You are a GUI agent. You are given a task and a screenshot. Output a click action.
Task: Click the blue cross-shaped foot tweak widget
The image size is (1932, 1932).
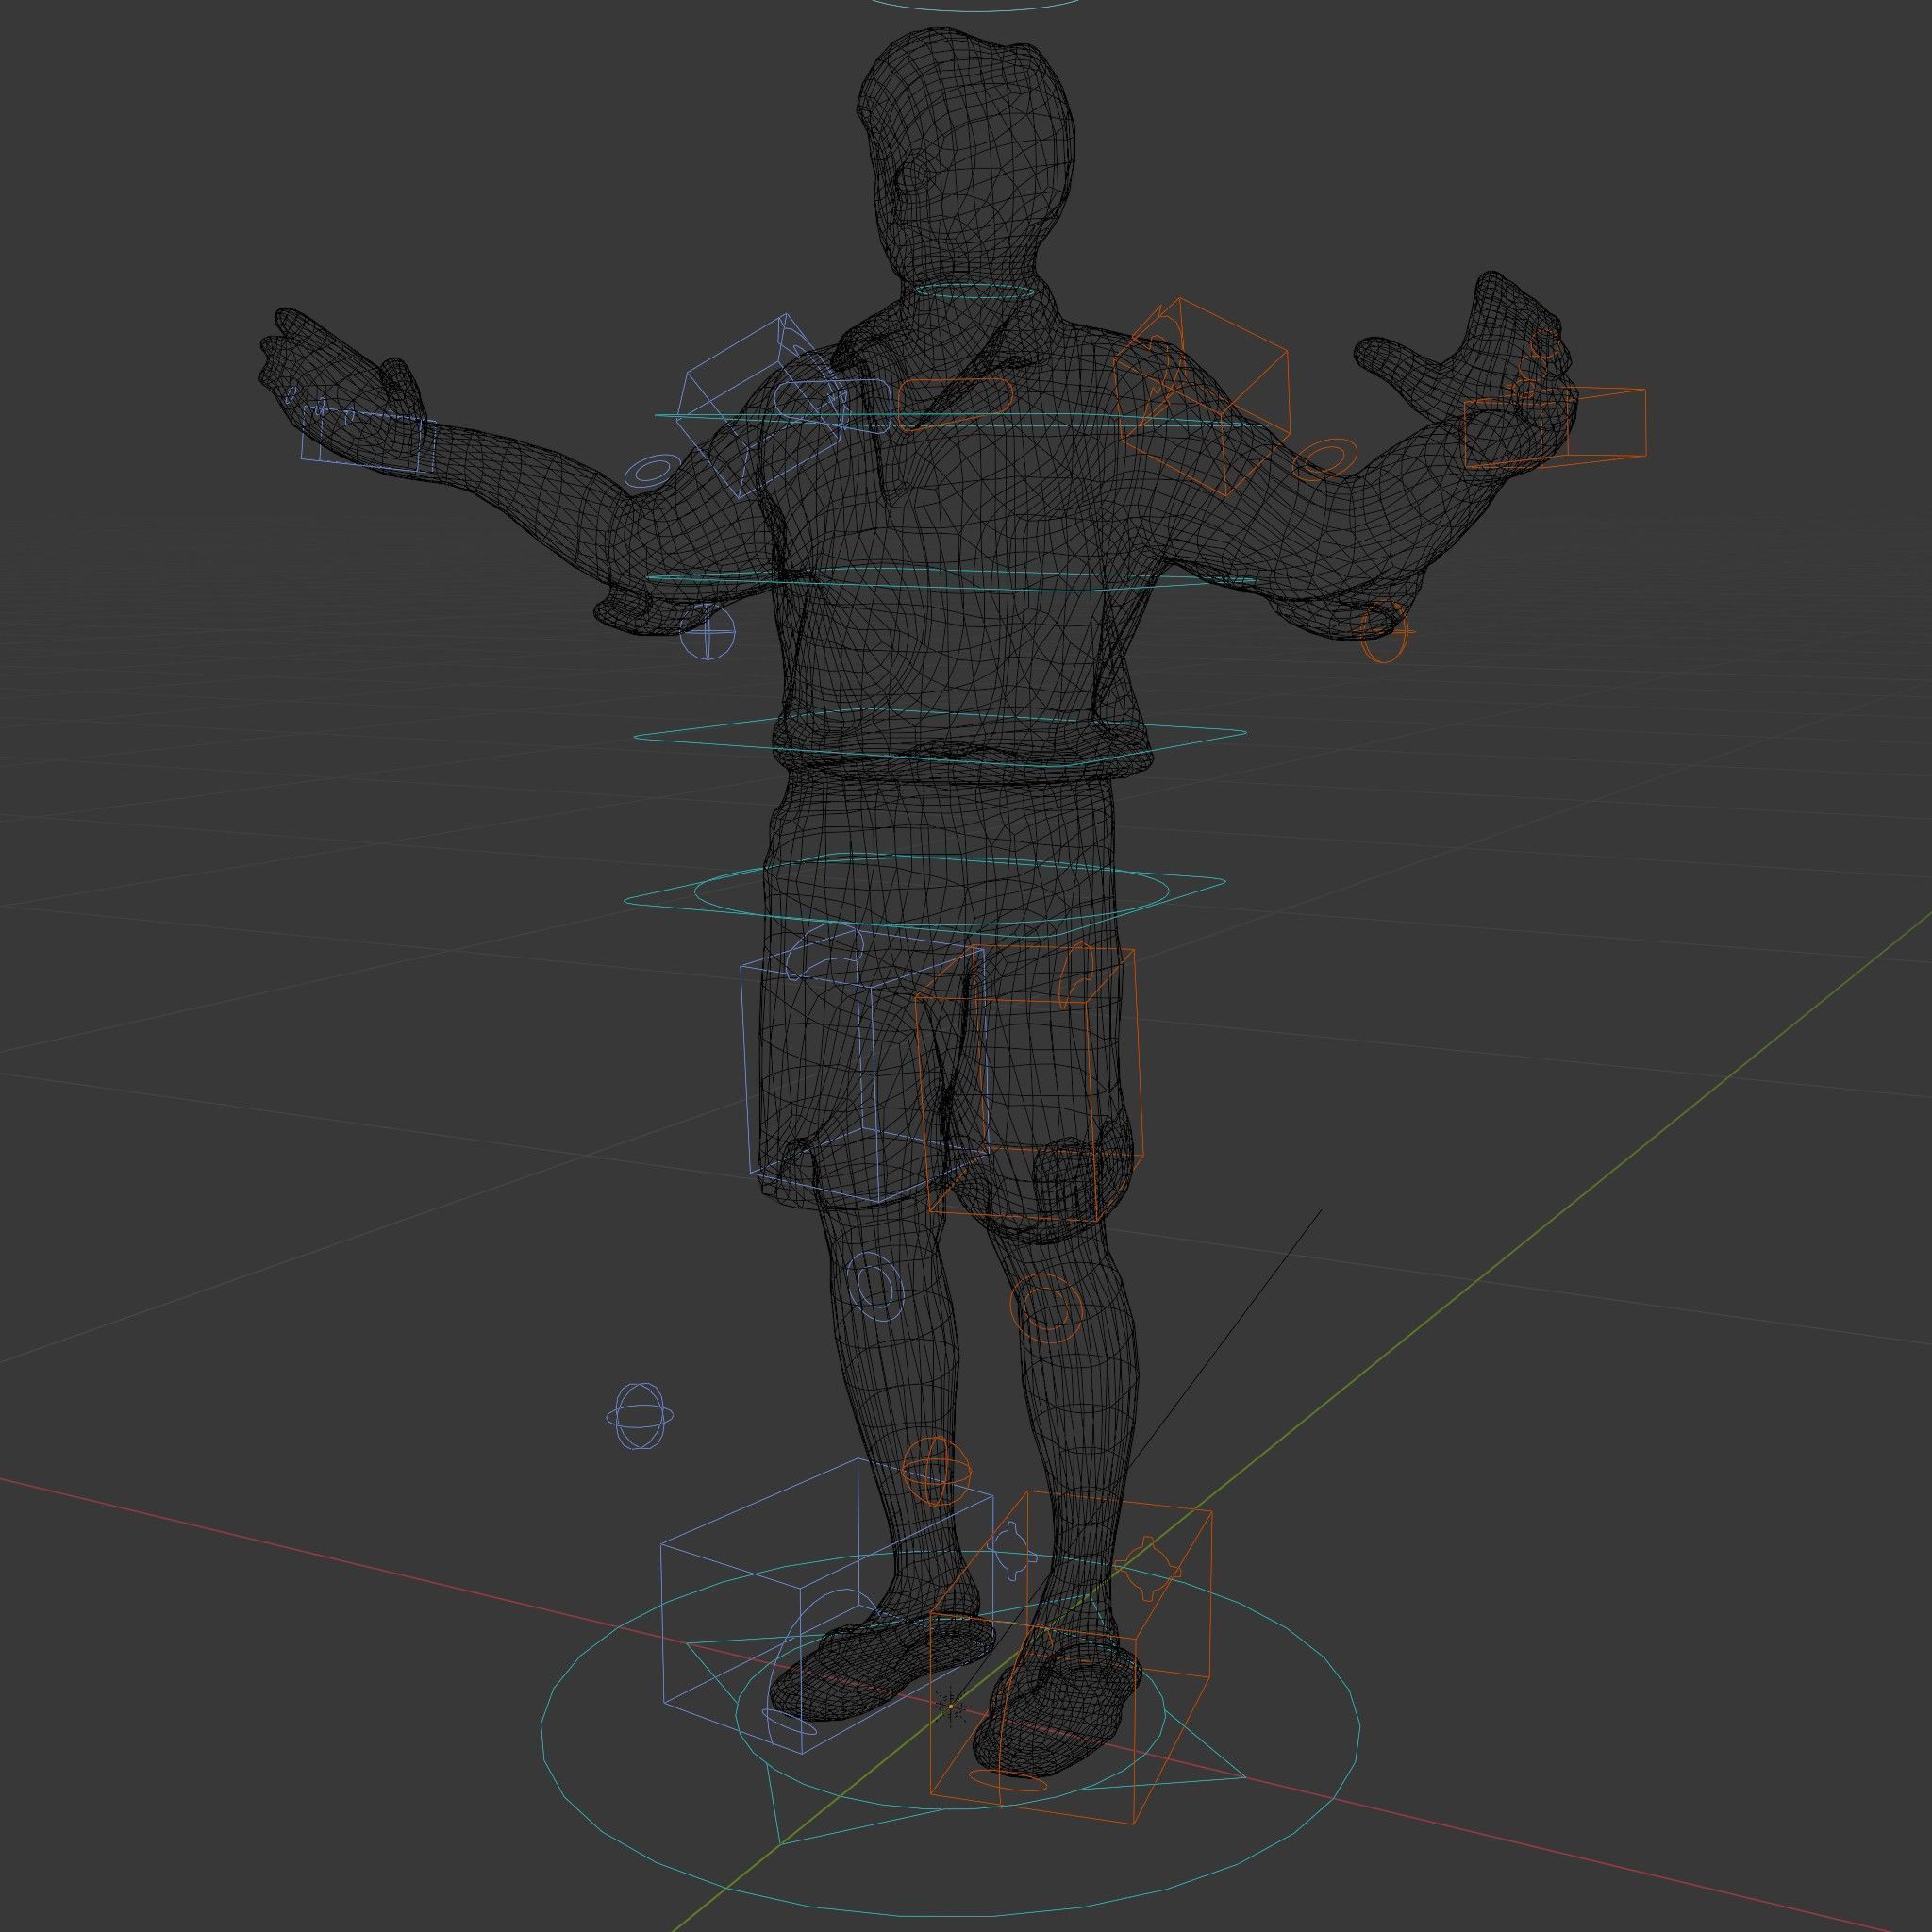(1012, 1551)
